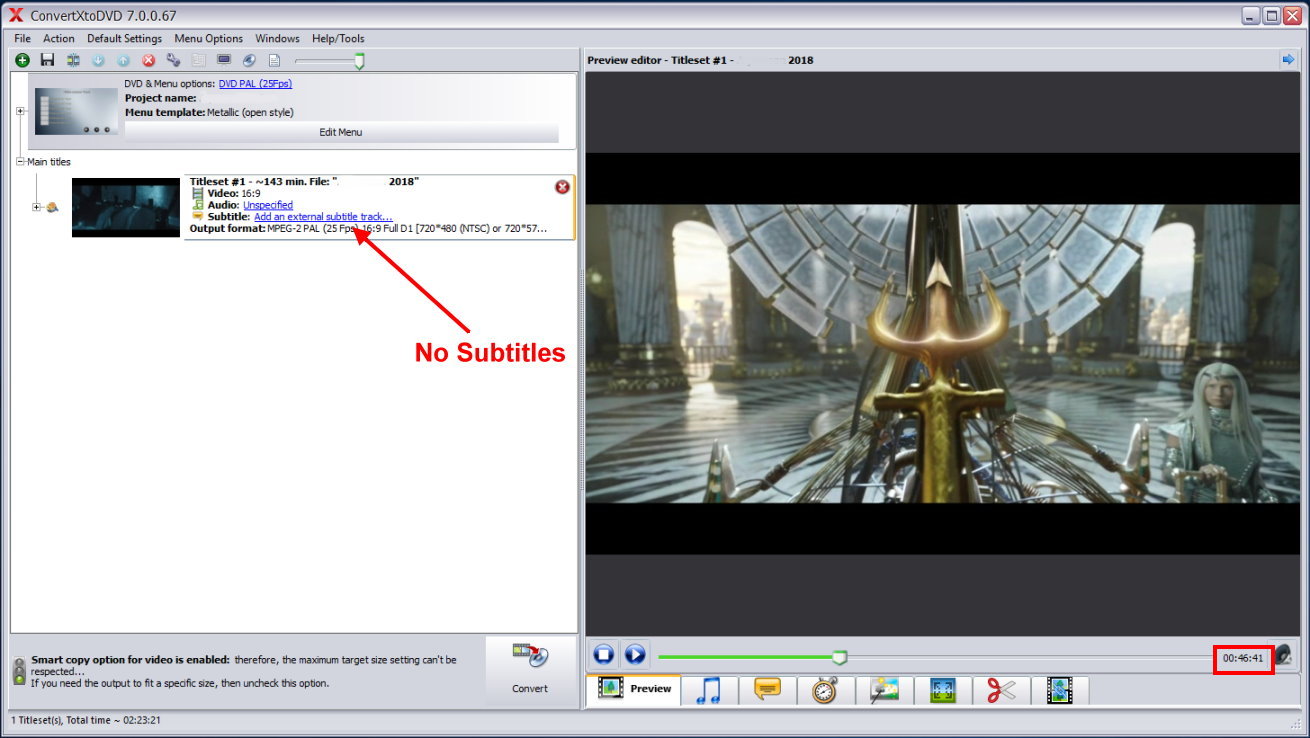
Task: Click the volume speaker icon by timecode
Action: click(x=1282, y=656)
